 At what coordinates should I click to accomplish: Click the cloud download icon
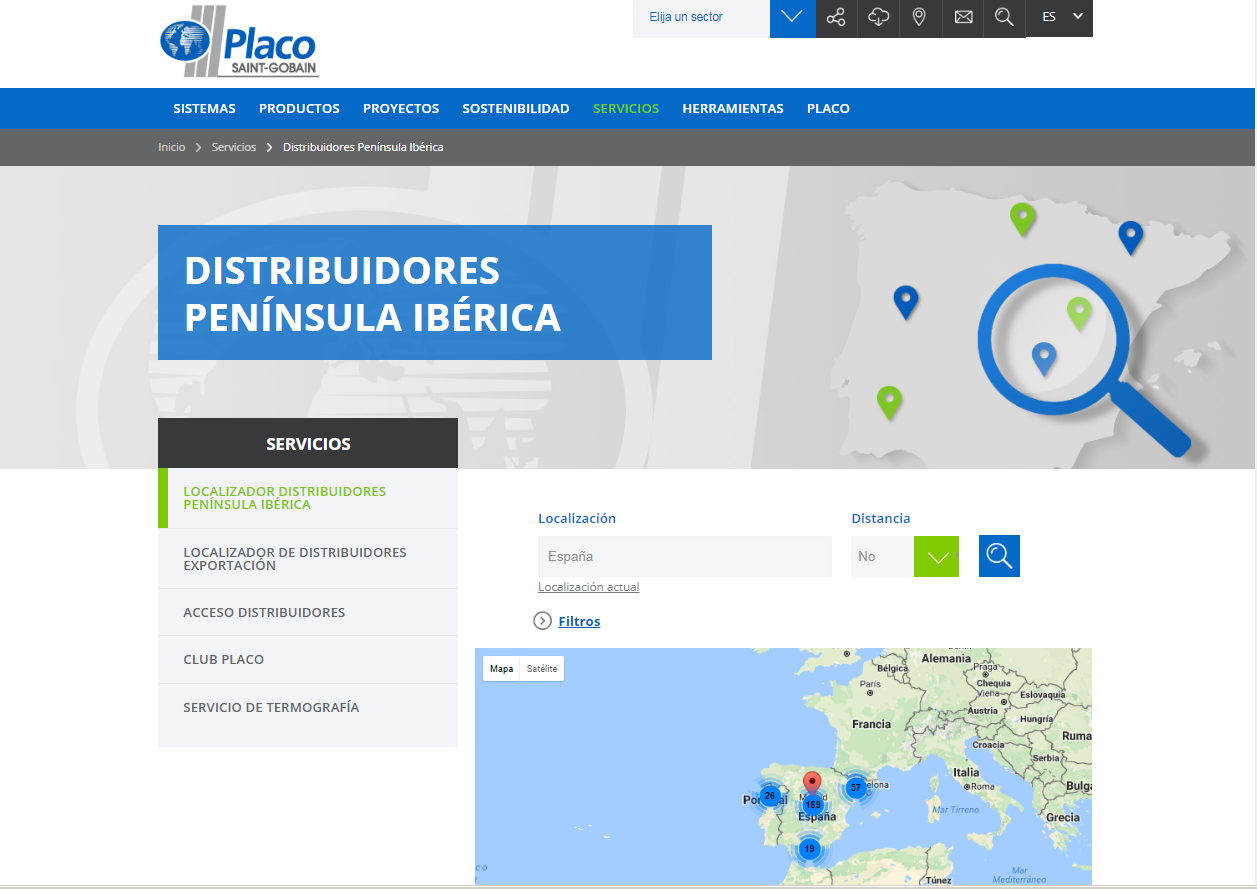[879, 17]
